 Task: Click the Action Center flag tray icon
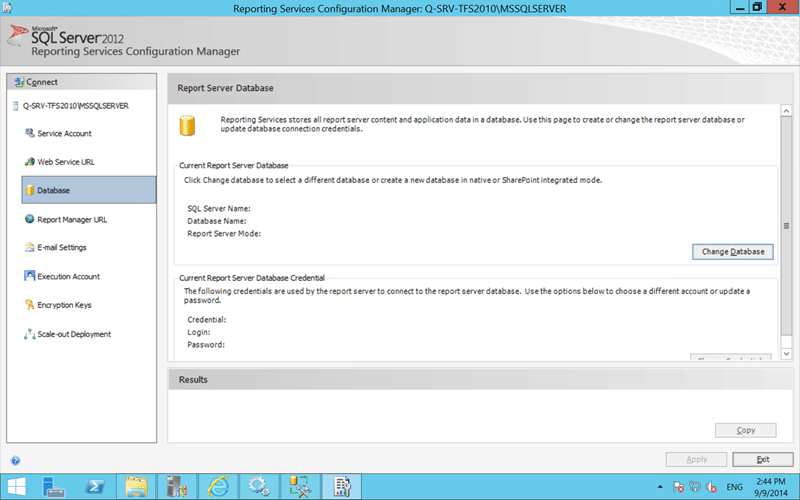pos(678,487)
